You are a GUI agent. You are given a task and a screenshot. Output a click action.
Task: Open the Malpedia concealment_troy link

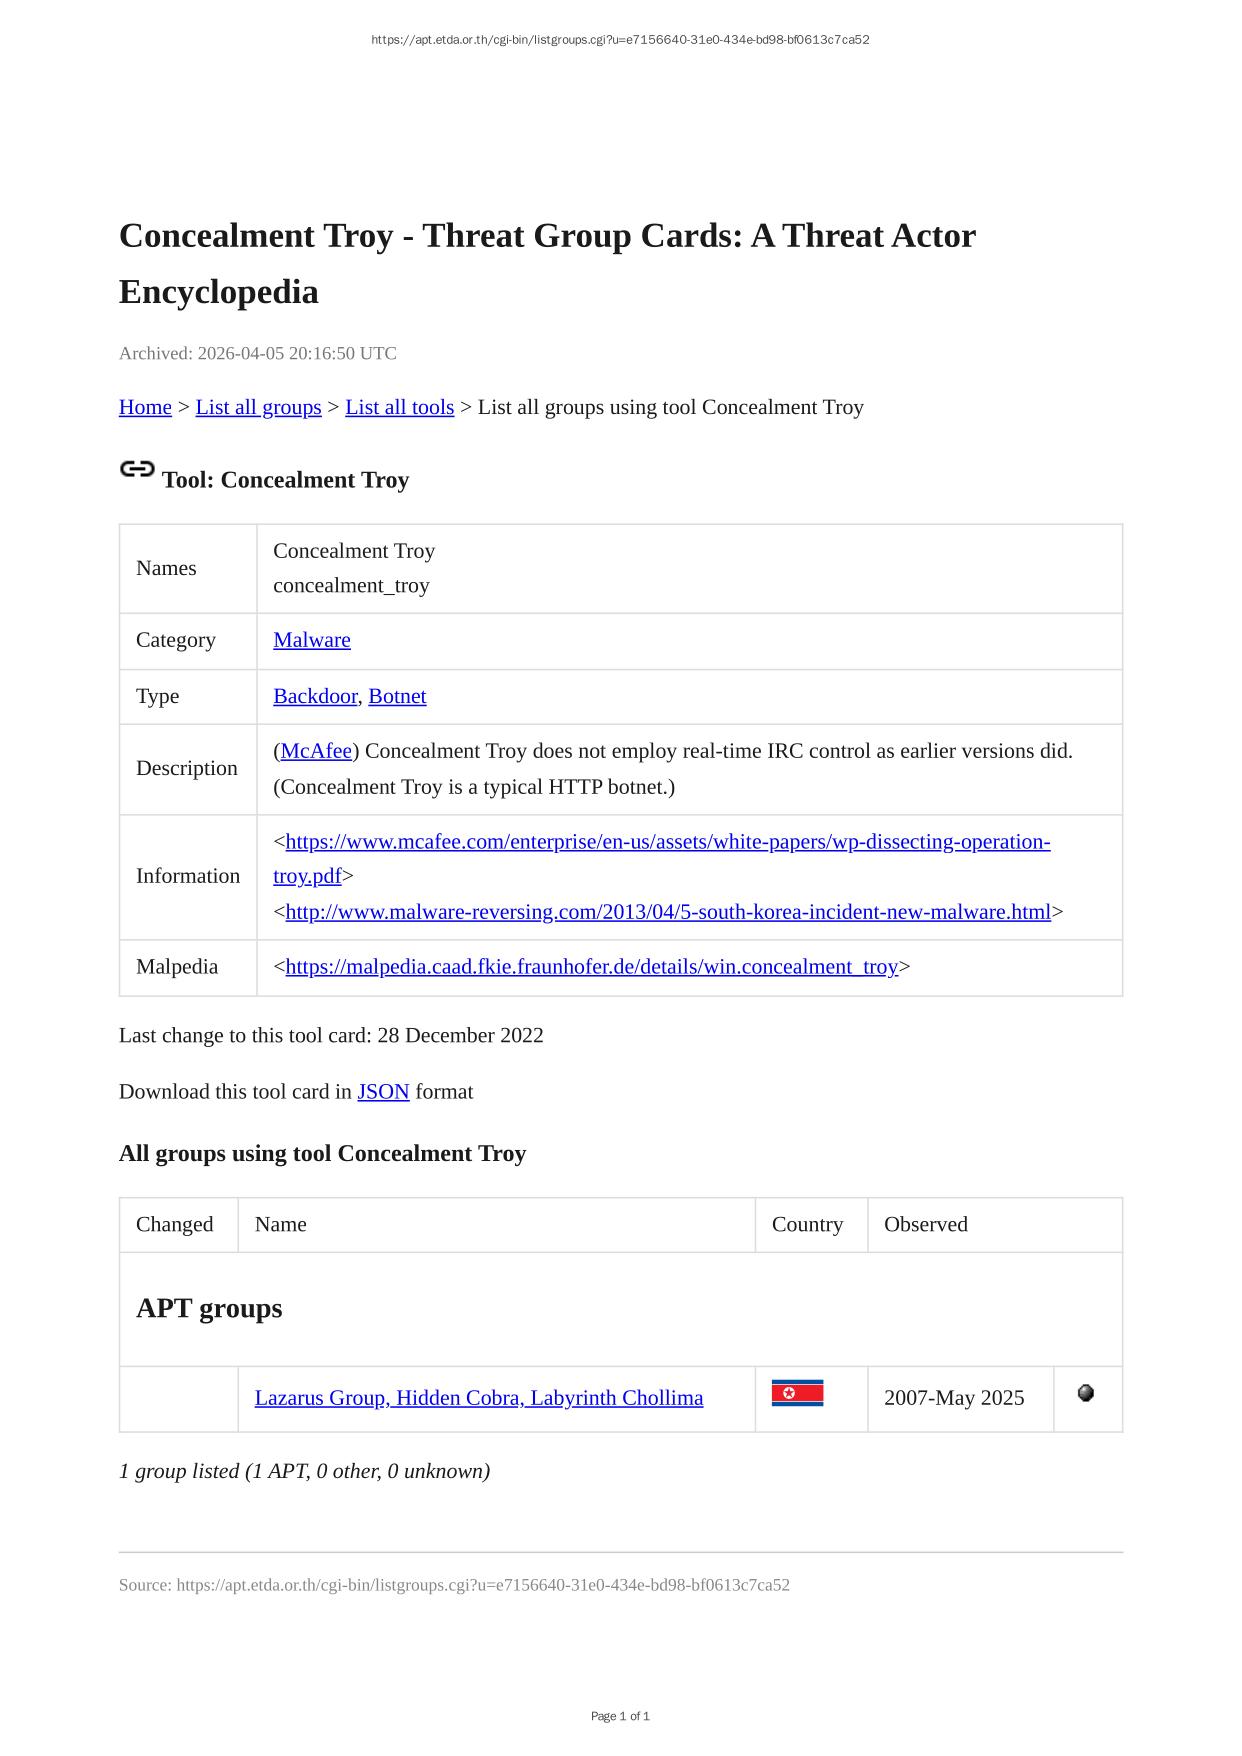591,967
